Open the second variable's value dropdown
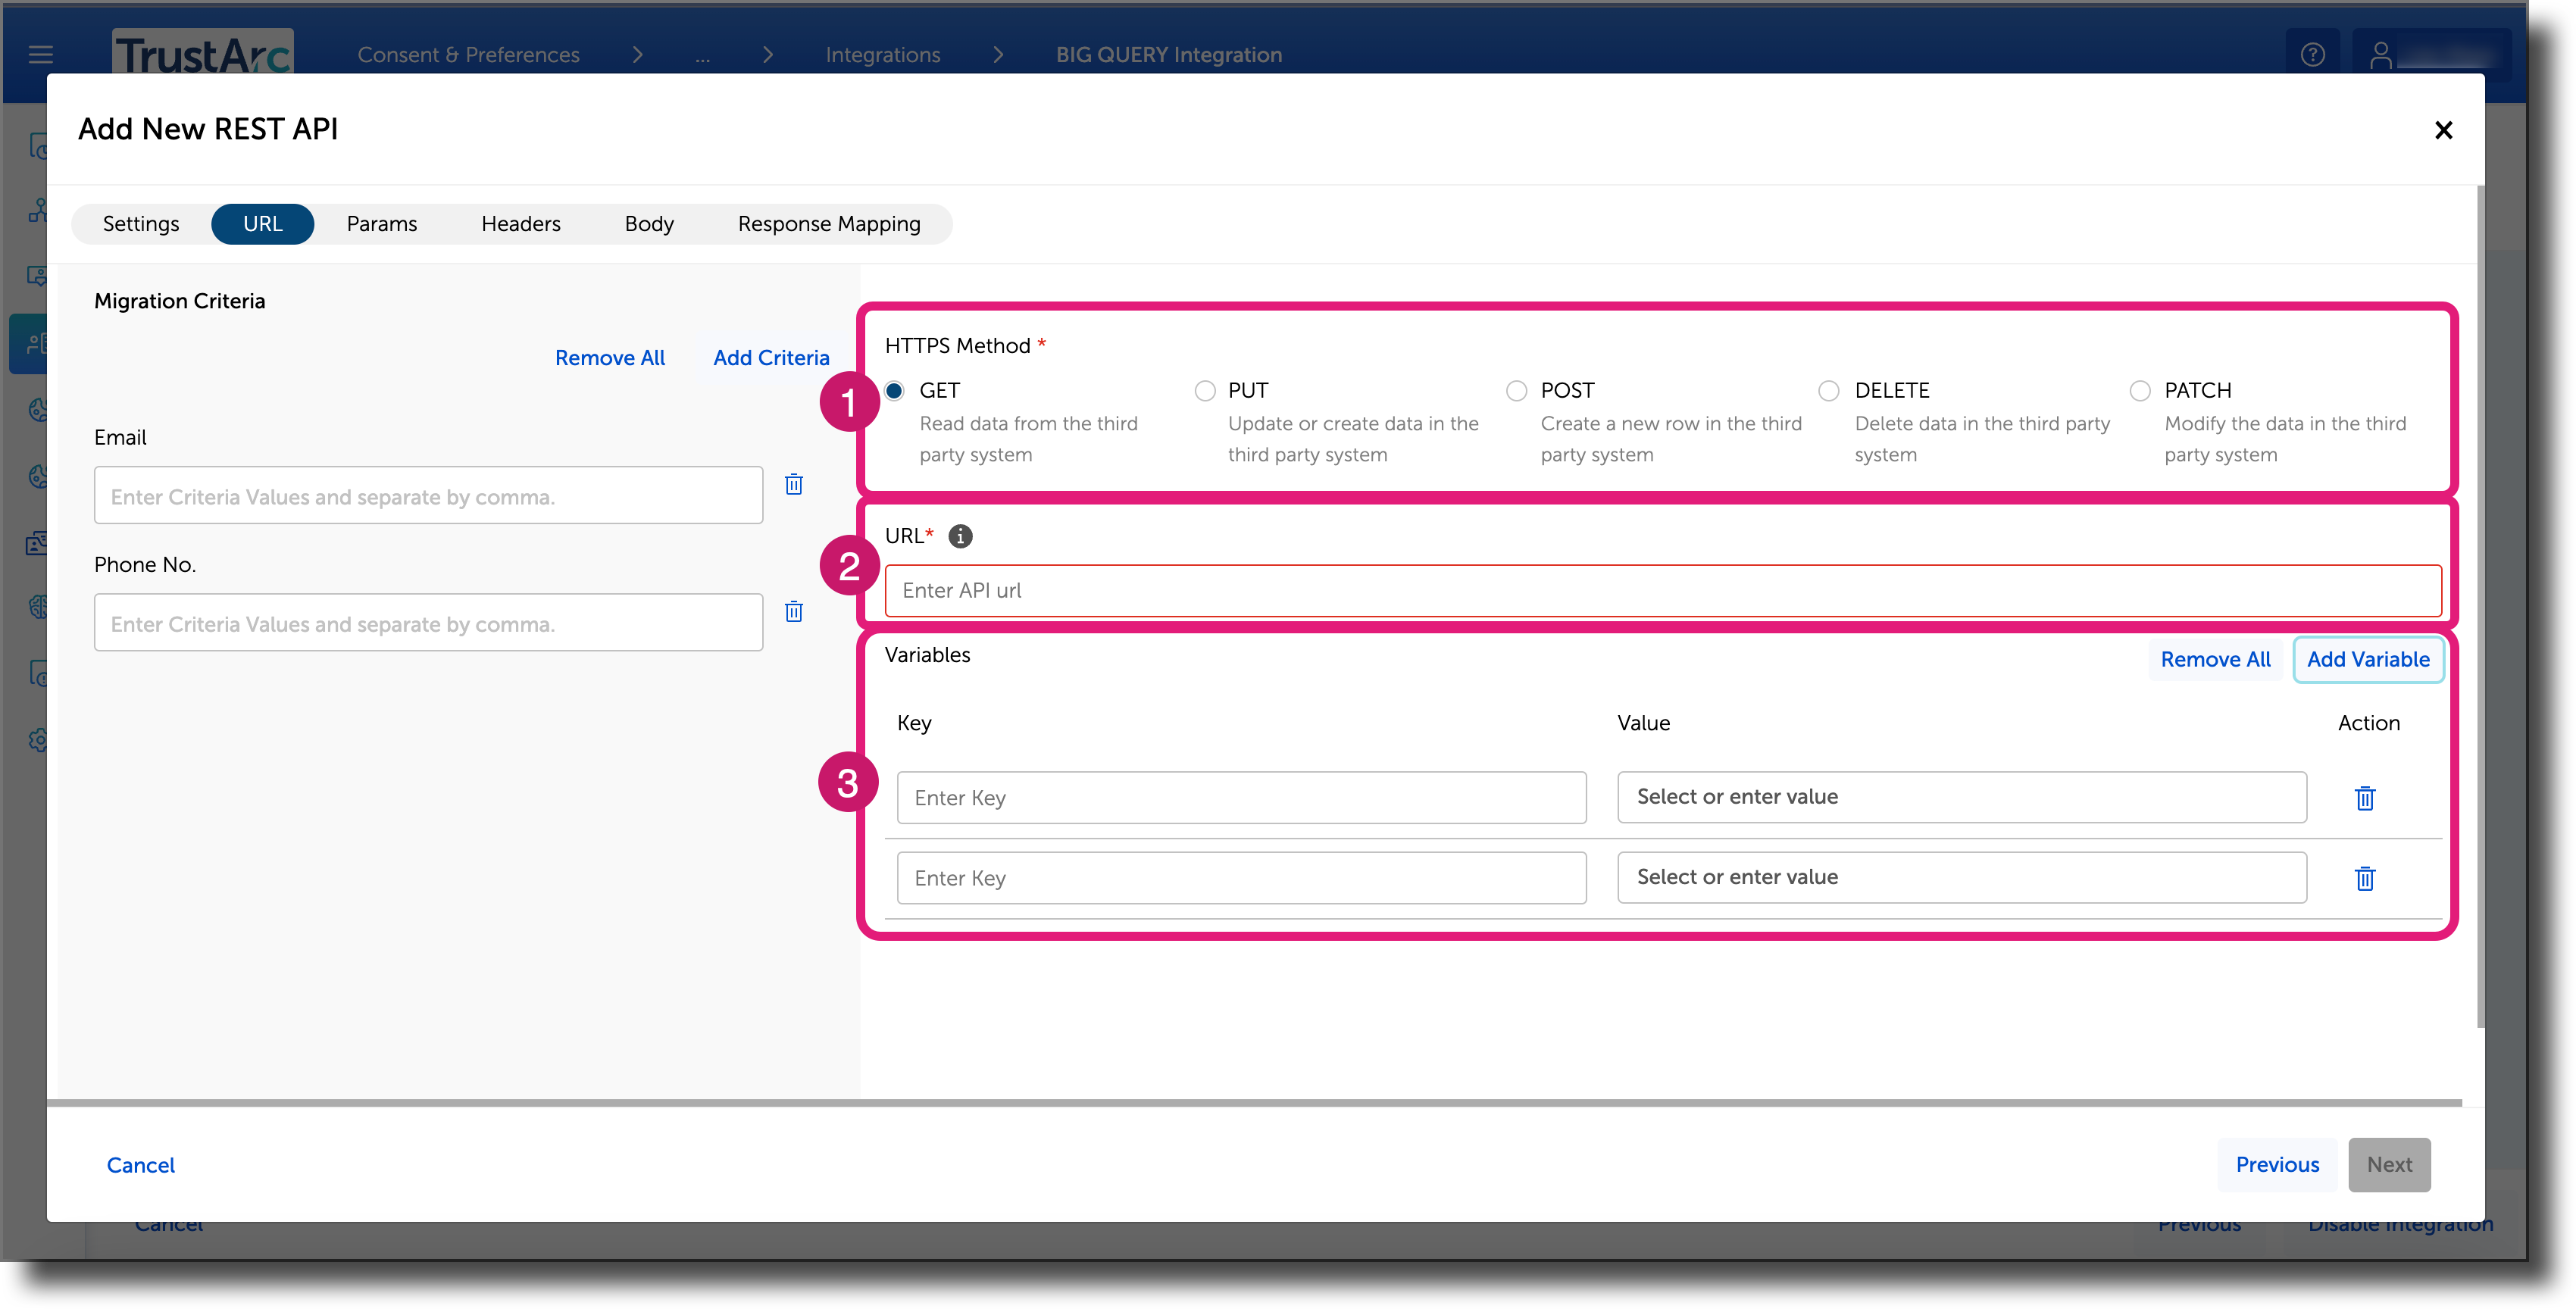 1961,877
